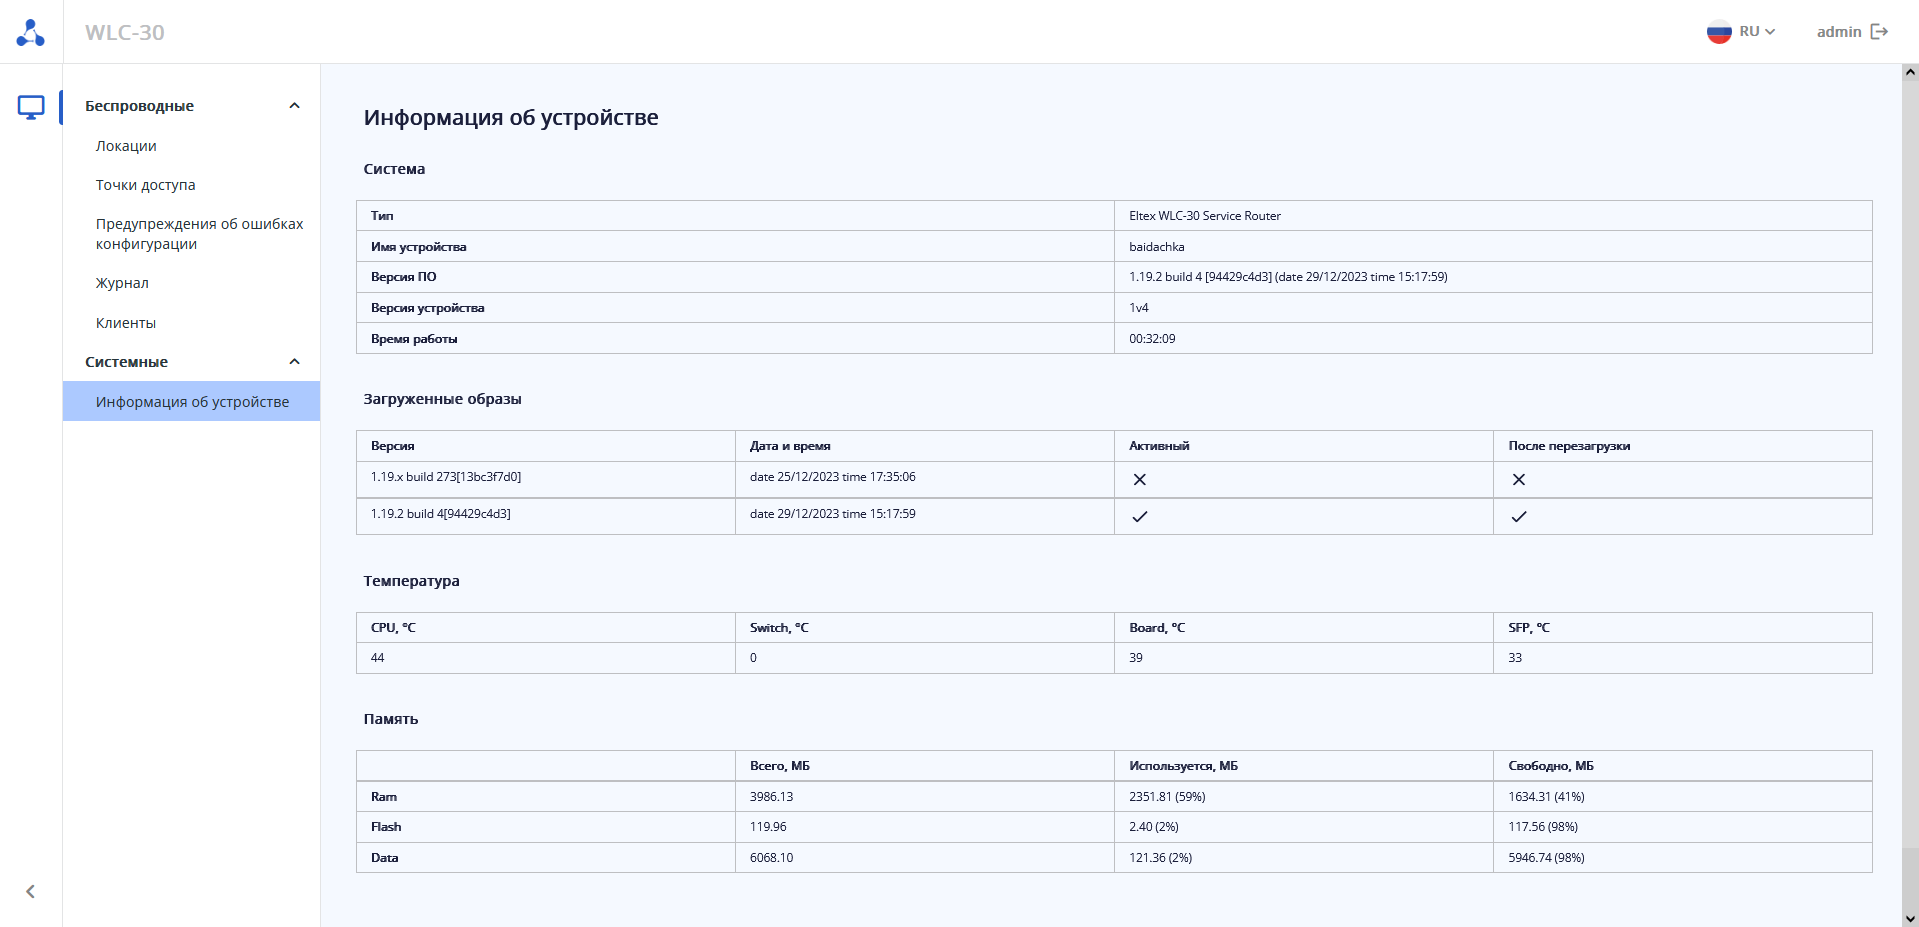Collapse sidebar with bottom-left arrow icon
Image resolution: width=1919 pixels, height=927 pixels.
(30, 891)
